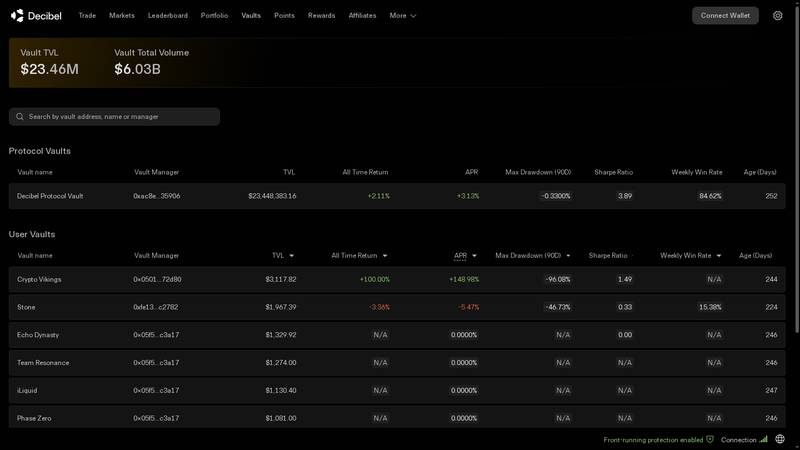
Task: Open the Points page
Action: tap(284, 16)
